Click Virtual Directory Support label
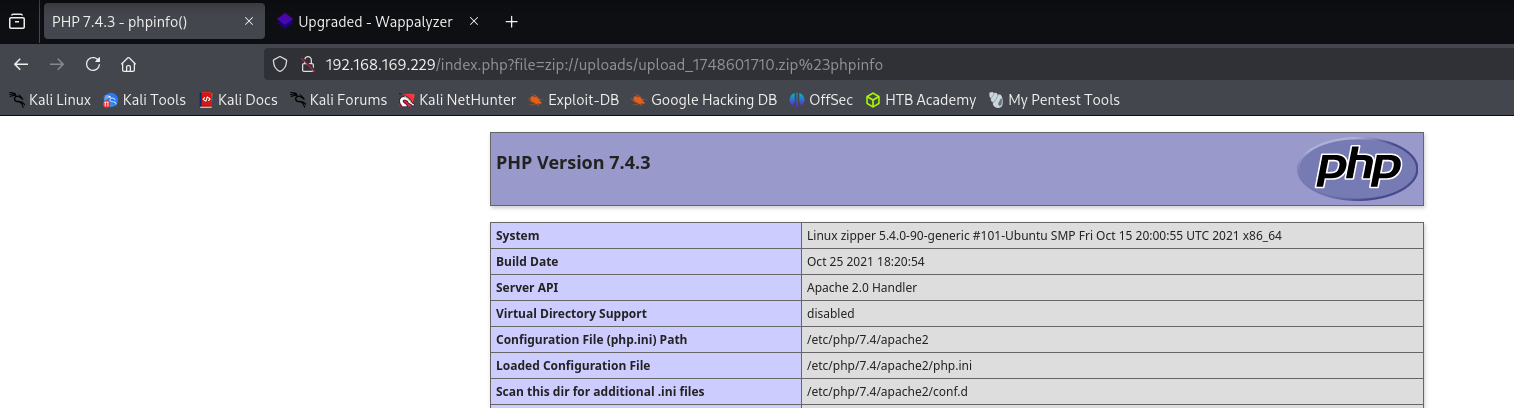Image resolution: width=1514 pixels, height=408 pixels. 646,314
